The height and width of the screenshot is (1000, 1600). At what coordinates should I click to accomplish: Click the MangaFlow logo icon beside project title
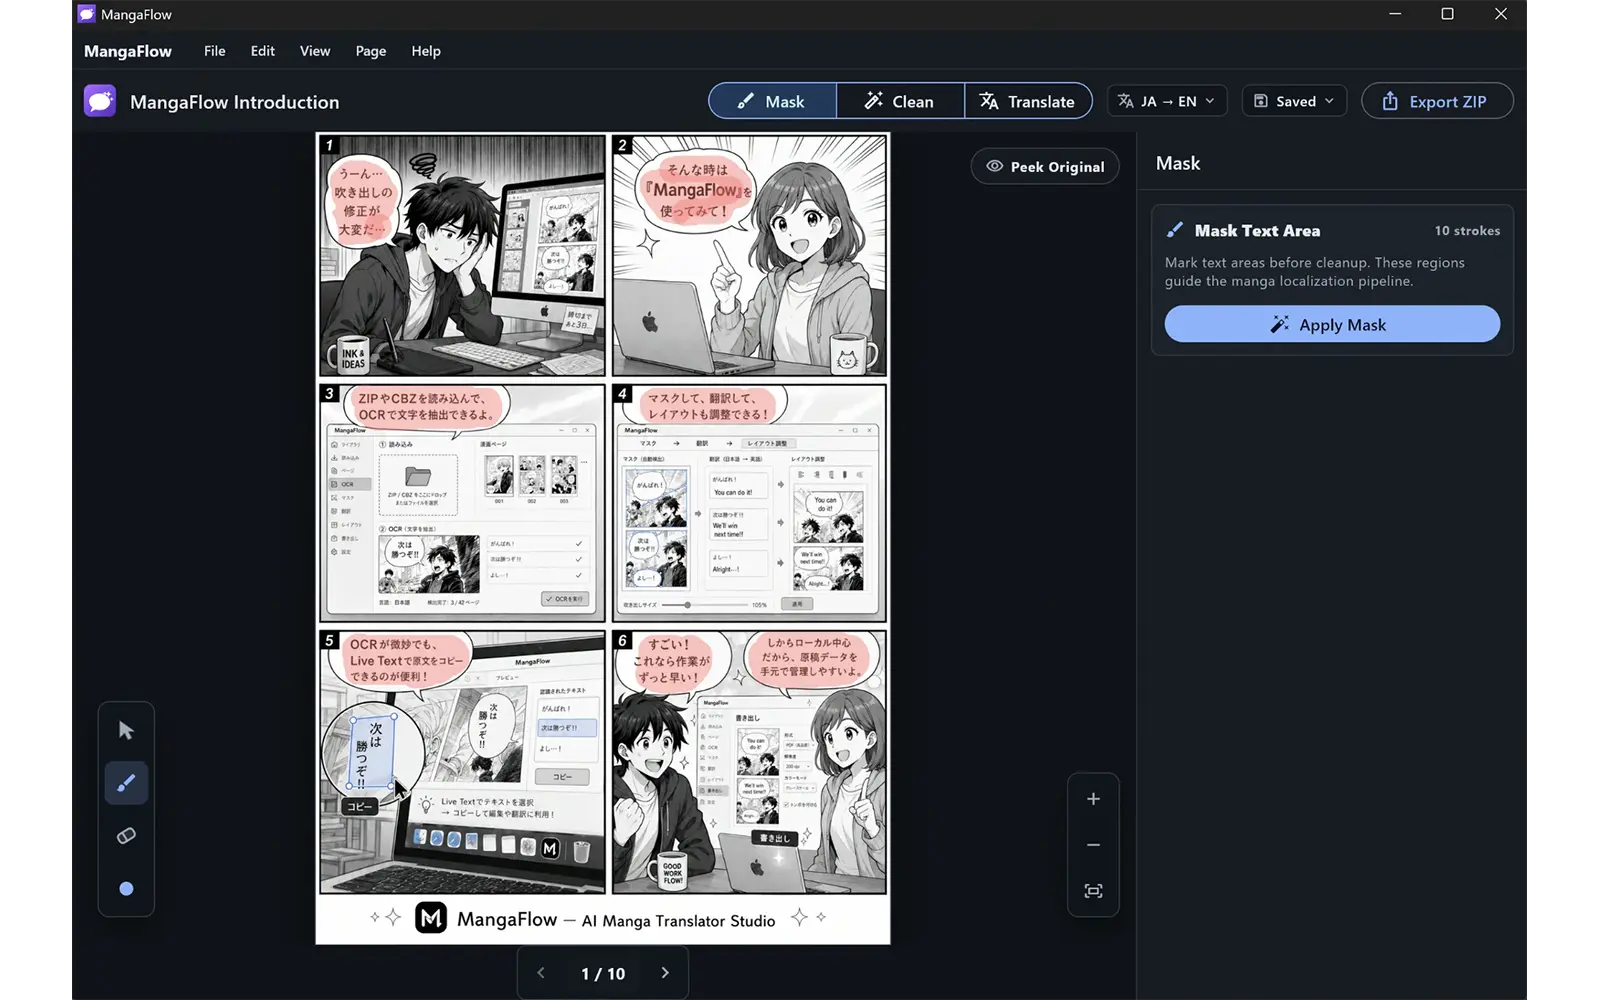pos(100,101)
